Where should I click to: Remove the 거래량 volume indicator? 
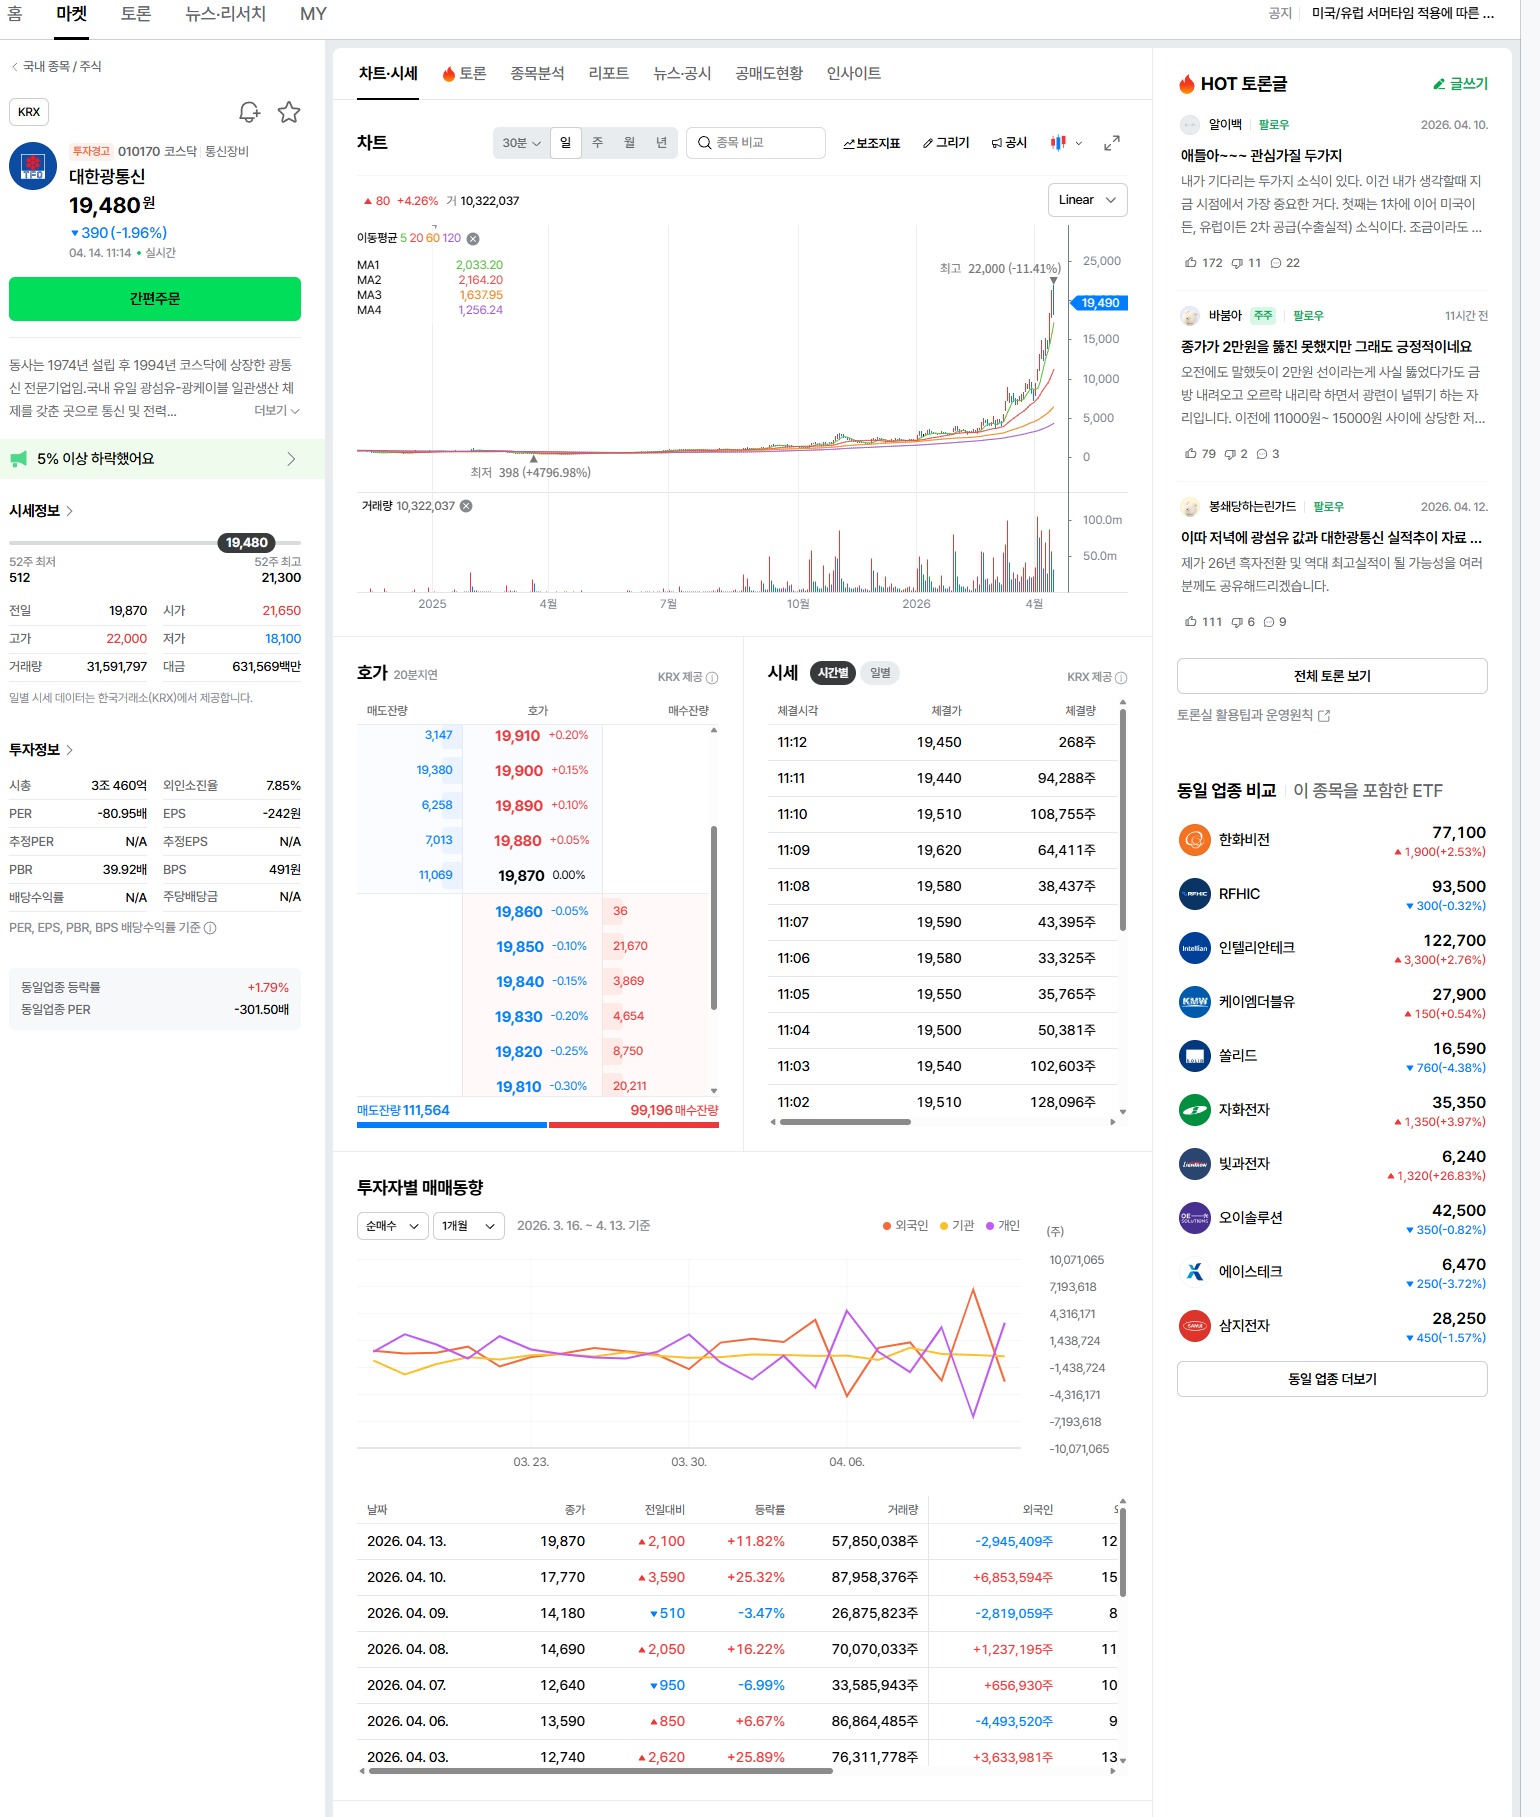tap(466, 506)
